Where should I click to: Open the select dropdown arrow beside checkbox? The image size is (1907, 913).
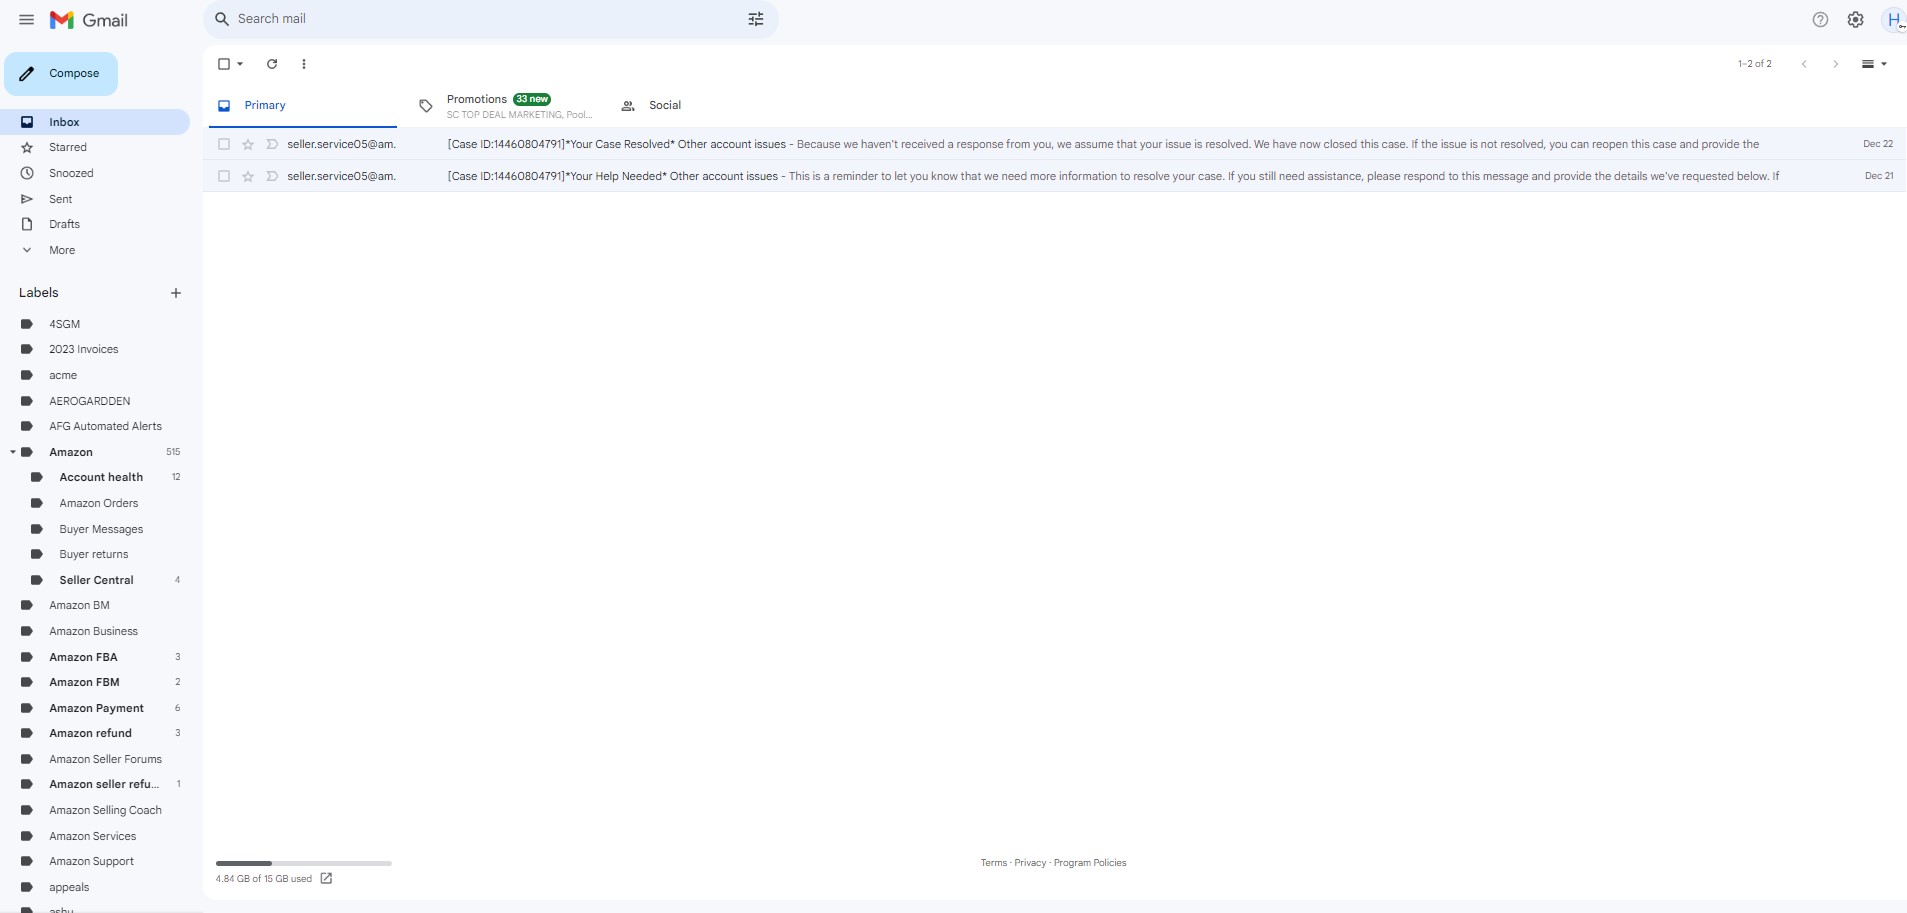pyautogui.click(x=240, y=64)
